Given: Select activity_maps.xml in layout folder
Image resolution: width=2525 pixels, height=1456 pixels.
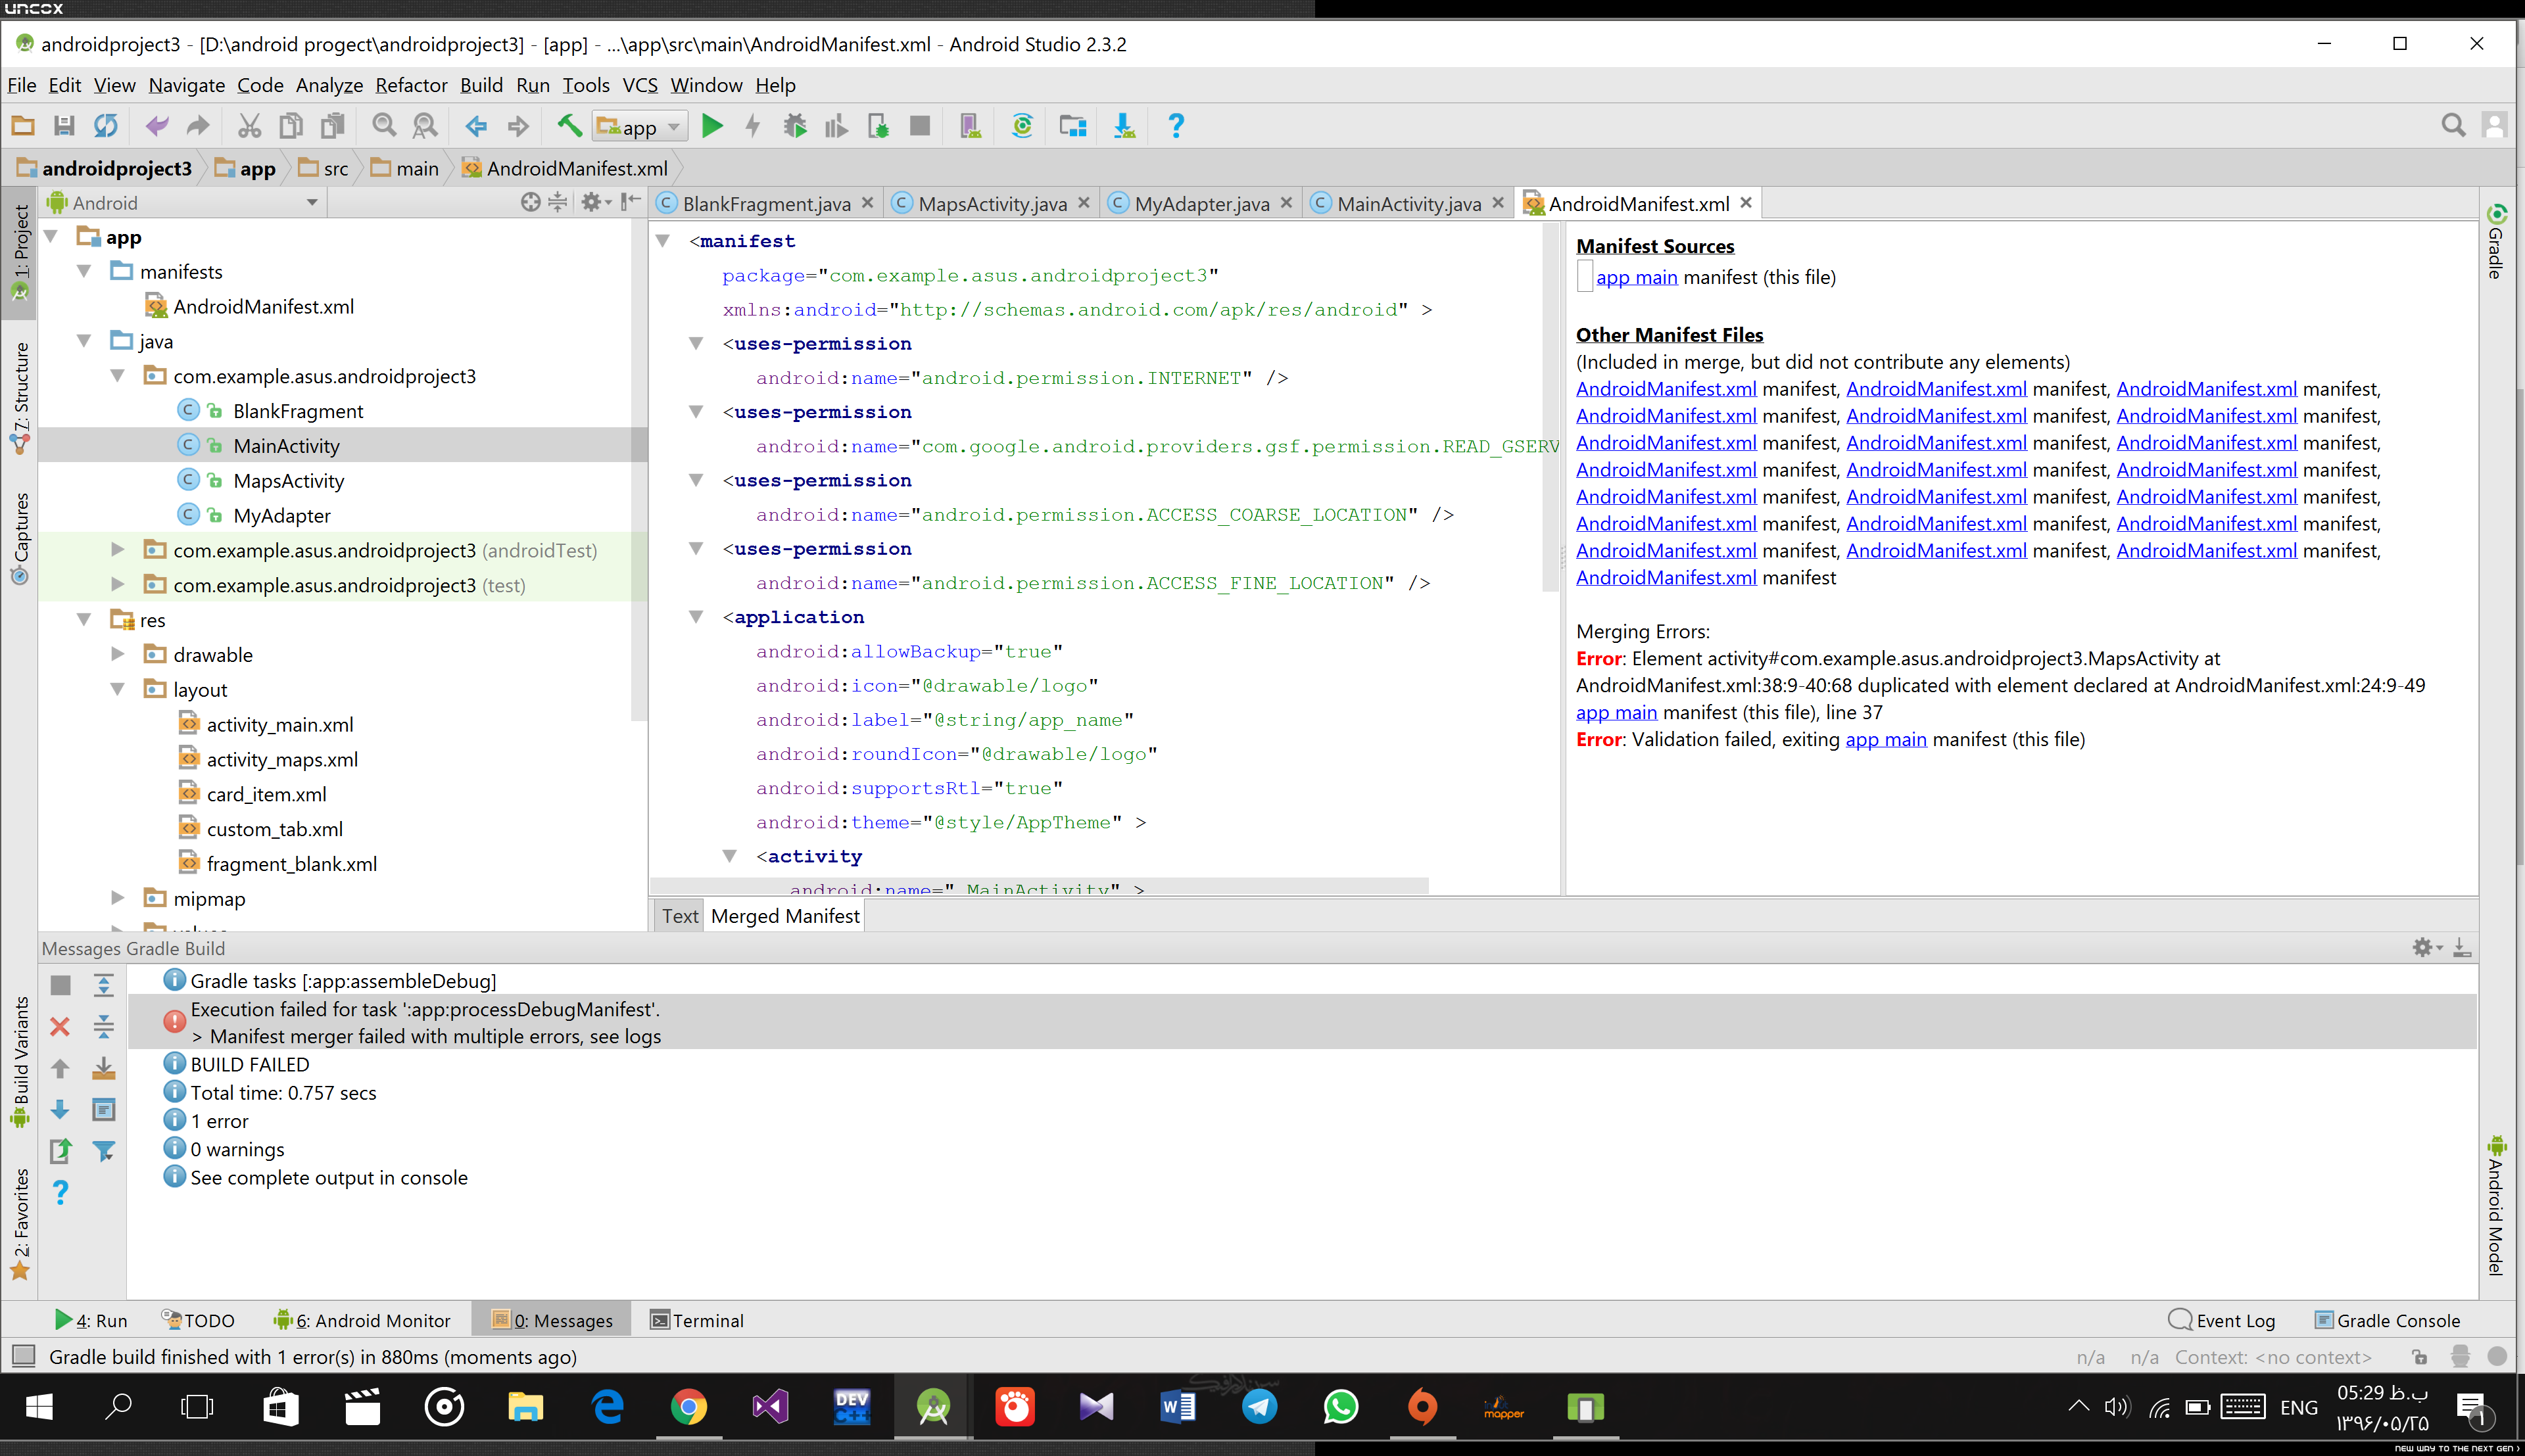Looking at the screenshot, I should pyautogui.click(x=282, y=759).
